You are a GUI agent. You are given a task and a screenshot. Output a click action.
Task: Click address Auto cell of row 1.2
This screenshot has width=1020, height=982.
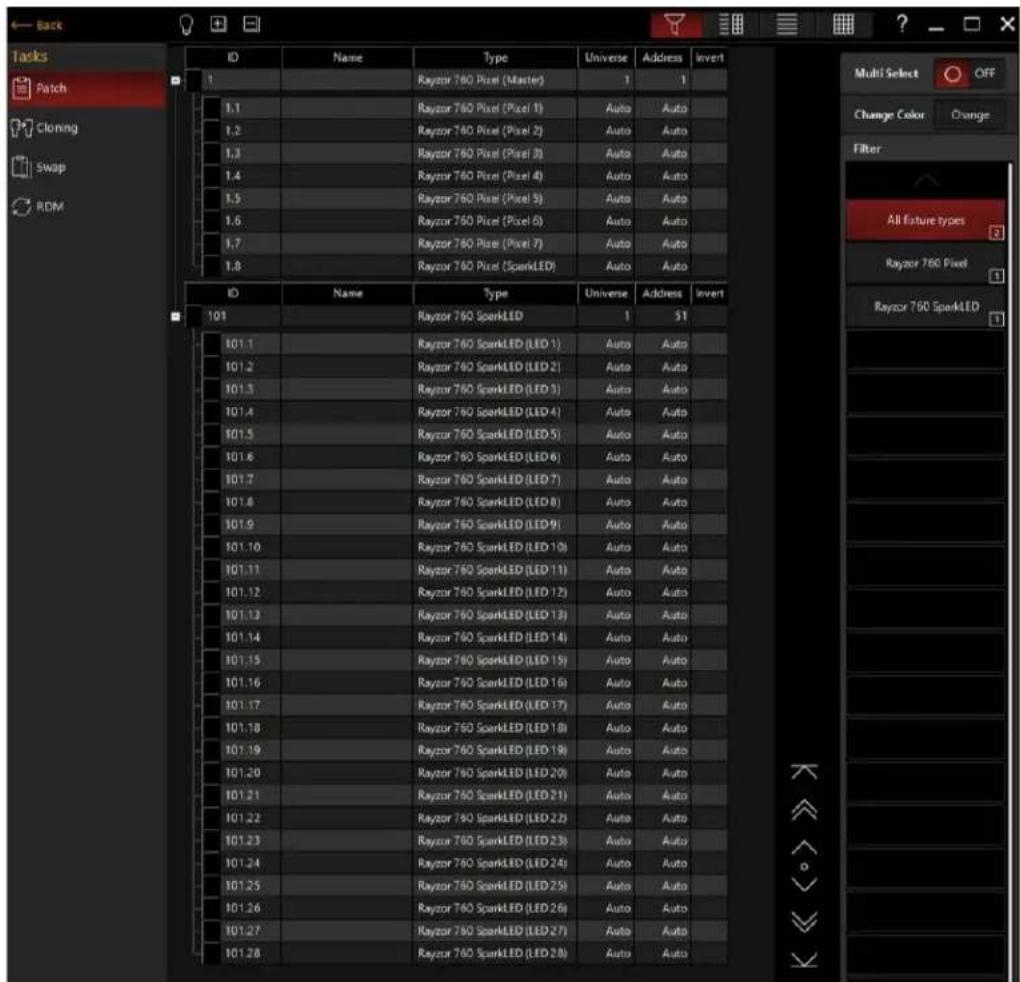coord(662,131)
